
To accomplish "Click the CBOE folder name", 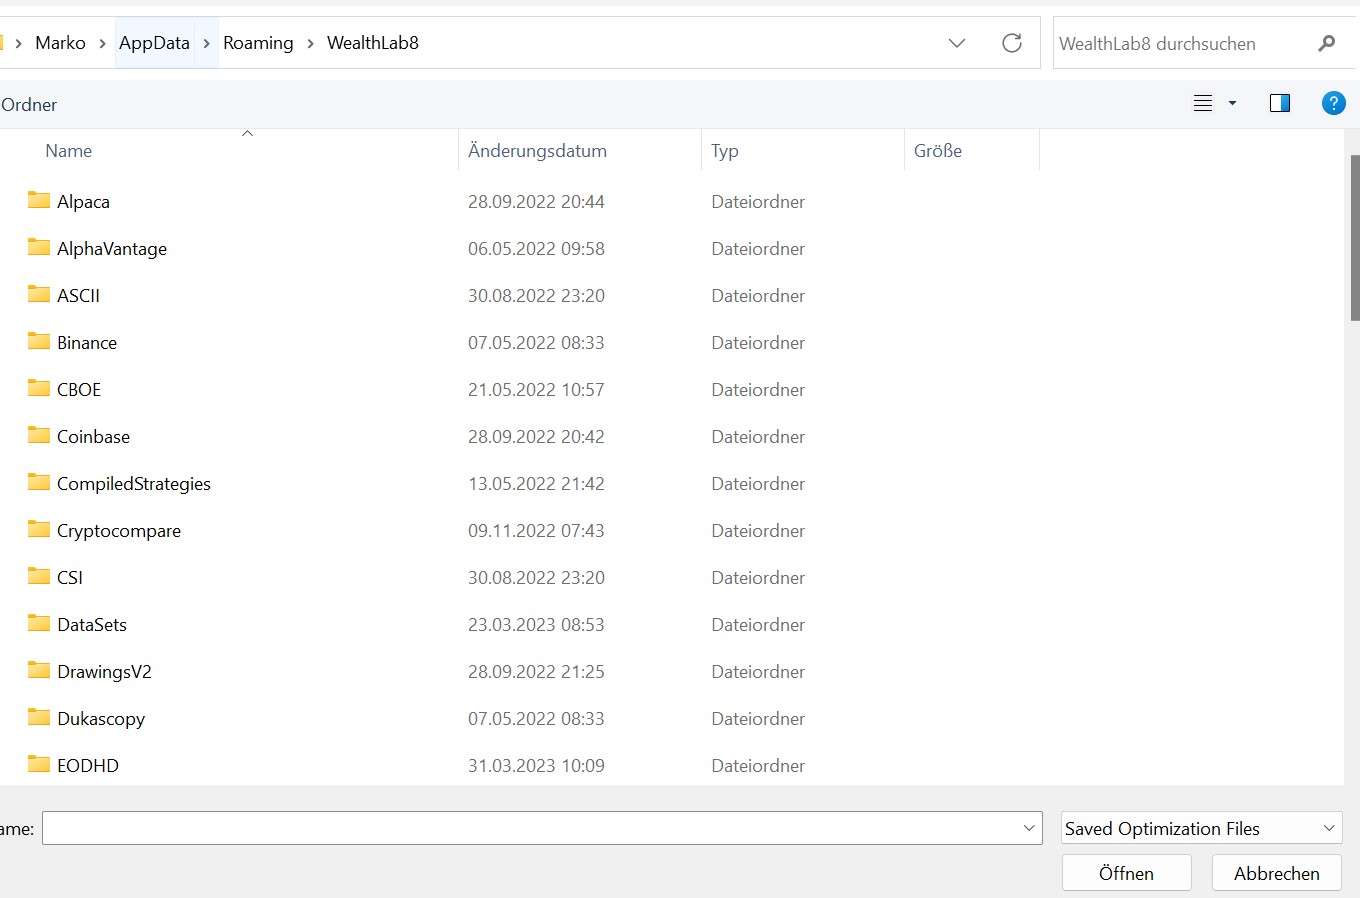I will (x=79, y=389).
